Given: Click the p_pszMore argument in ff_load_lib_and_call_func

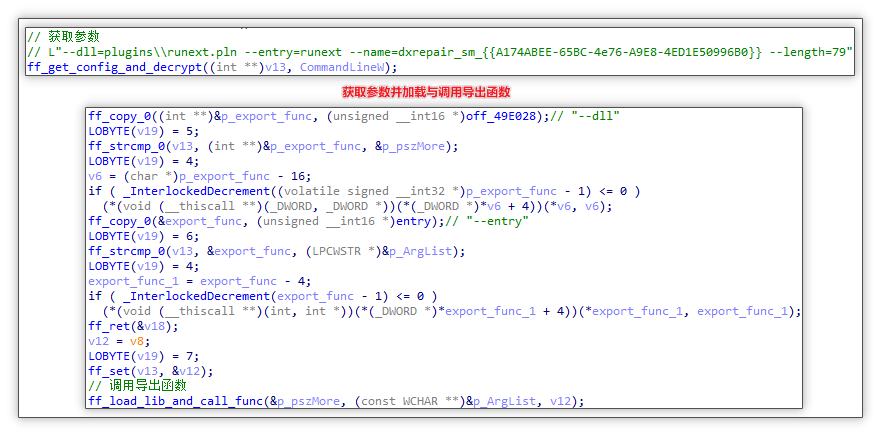Looking at the screenshot, I should (x=308, y=401).
